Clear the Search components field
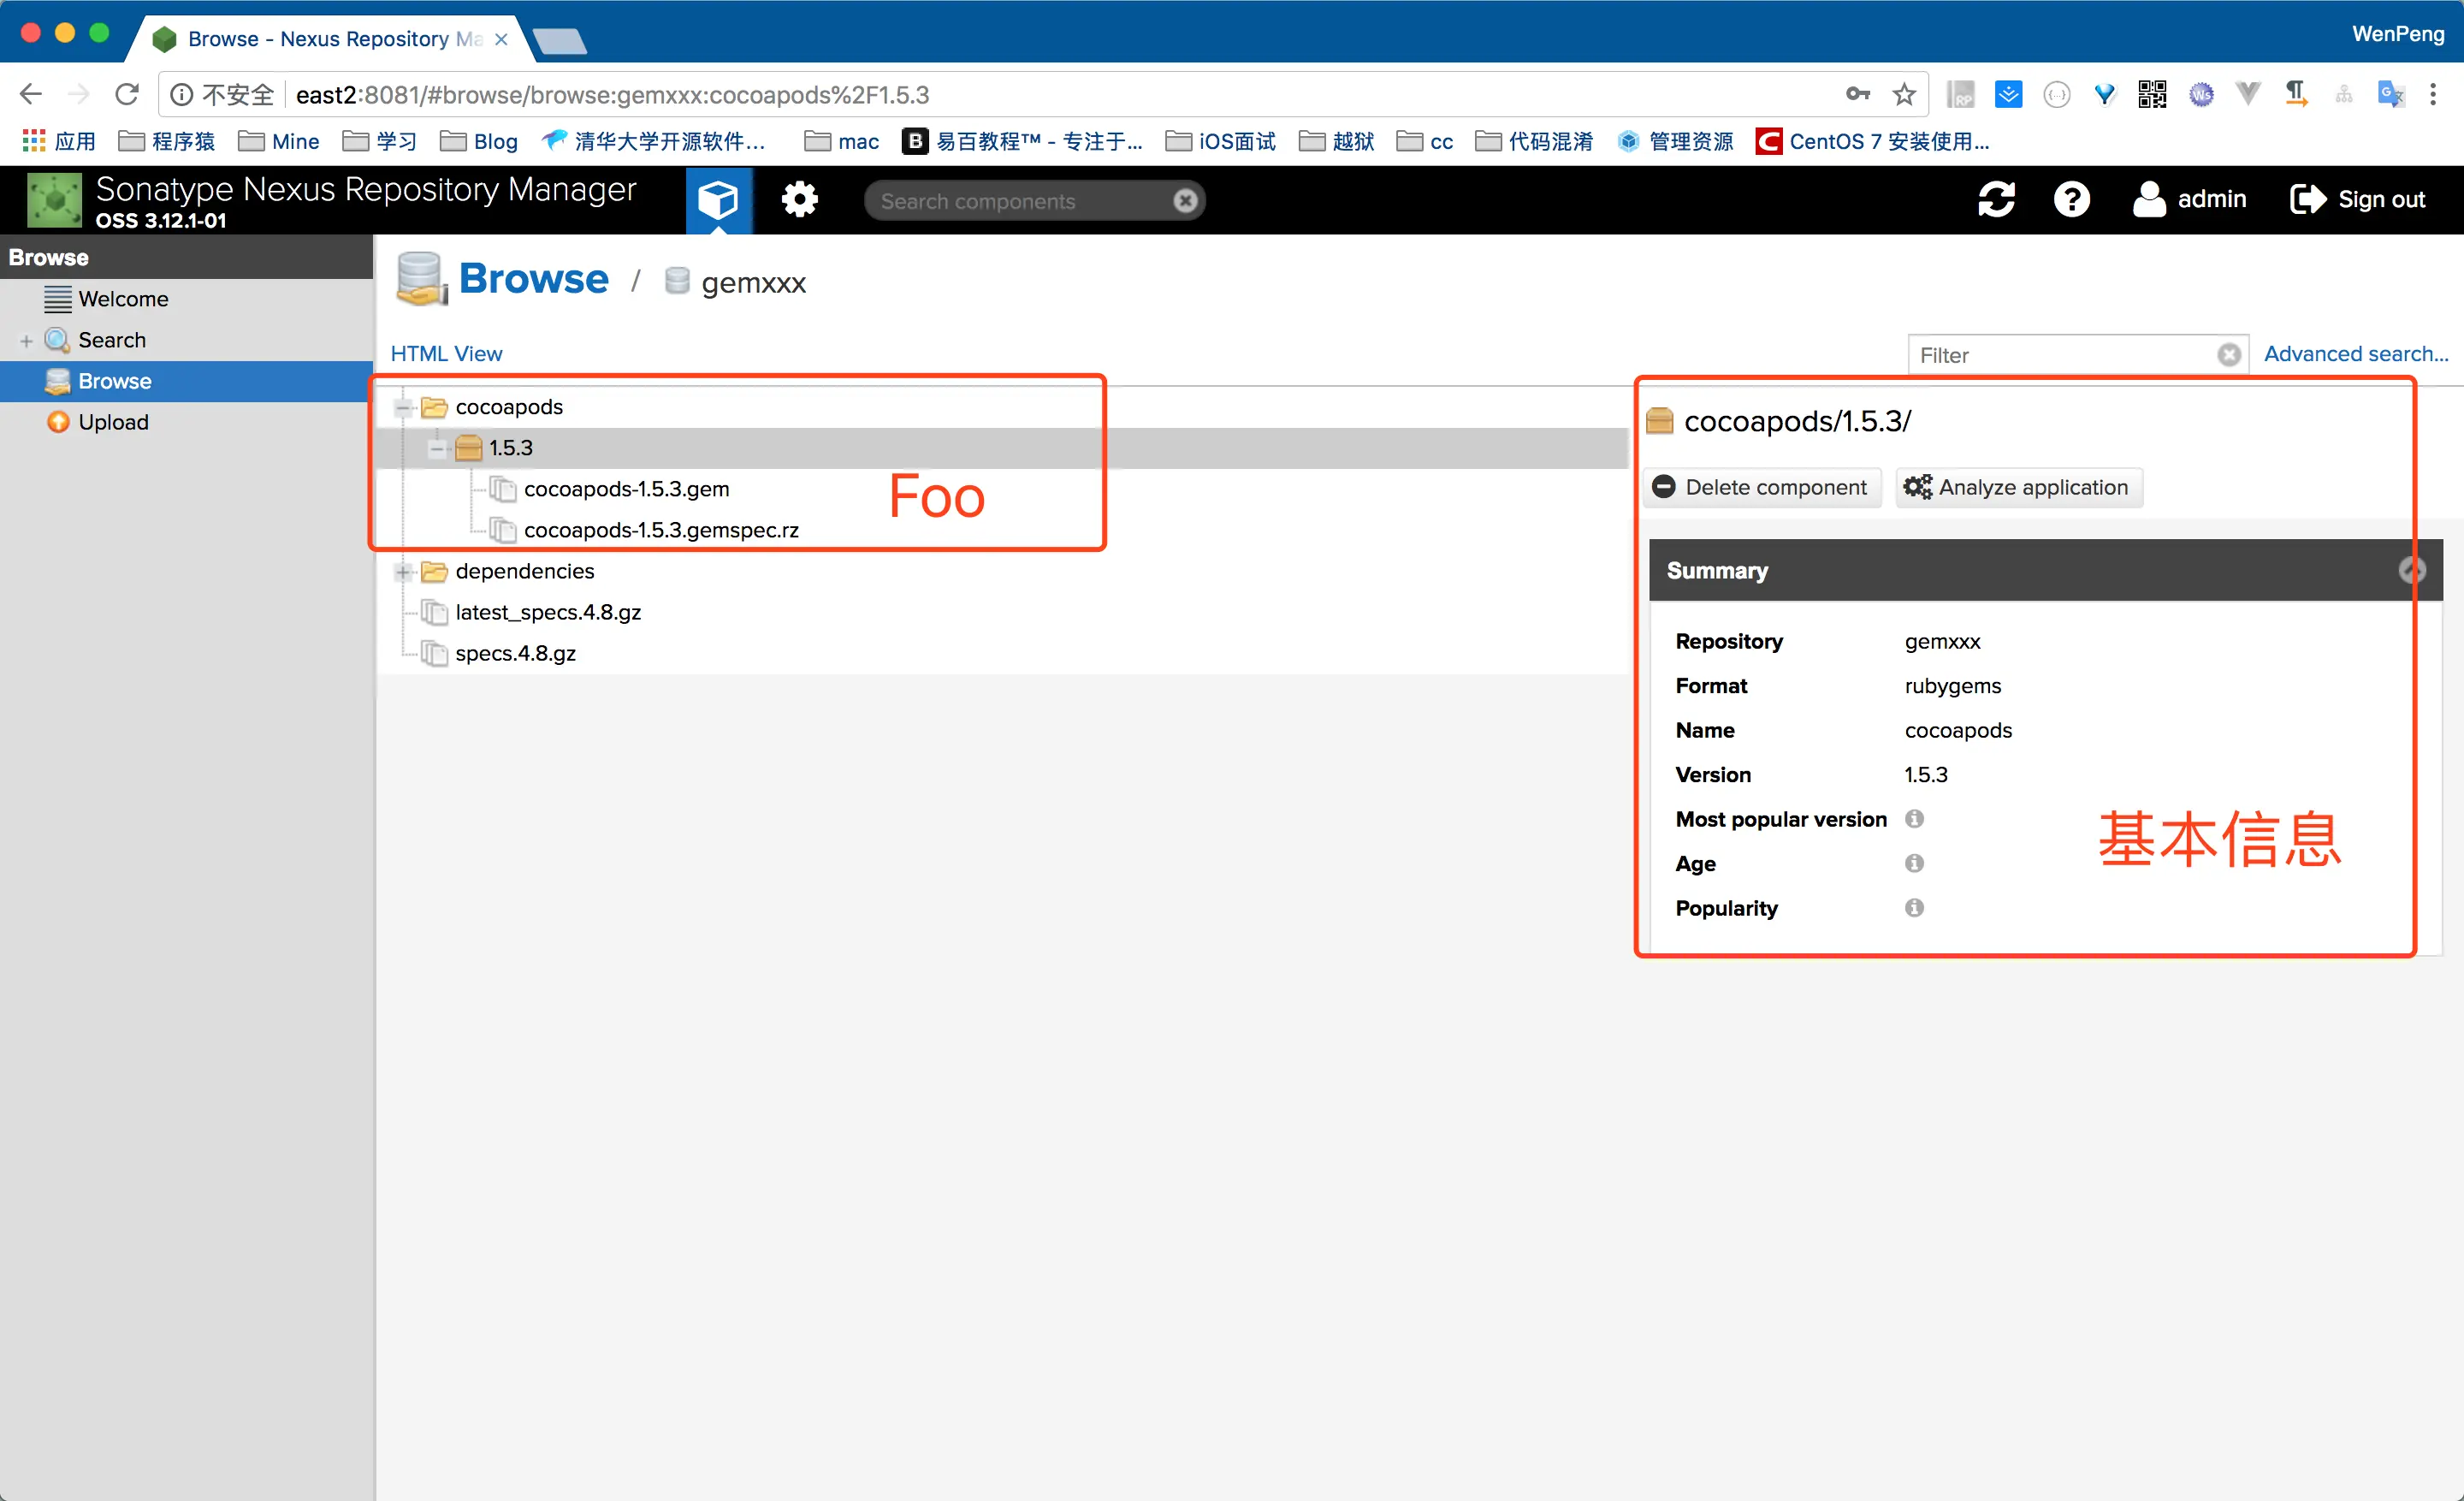 tap(1185, 201)
